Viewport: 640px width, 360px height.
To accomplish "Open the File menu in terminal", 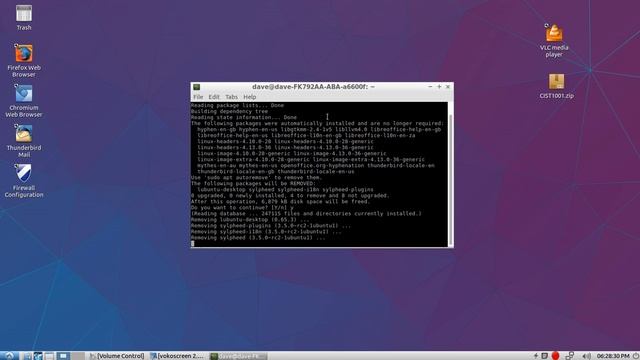I will 198,97.
